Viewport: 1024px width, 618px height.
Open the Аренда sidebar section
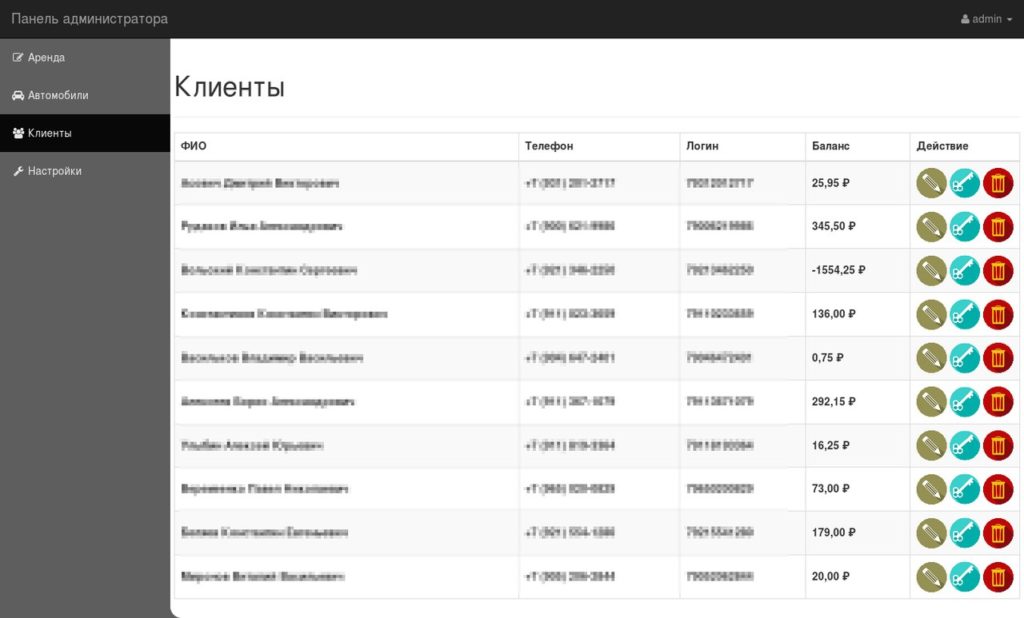tap(85, 57)
